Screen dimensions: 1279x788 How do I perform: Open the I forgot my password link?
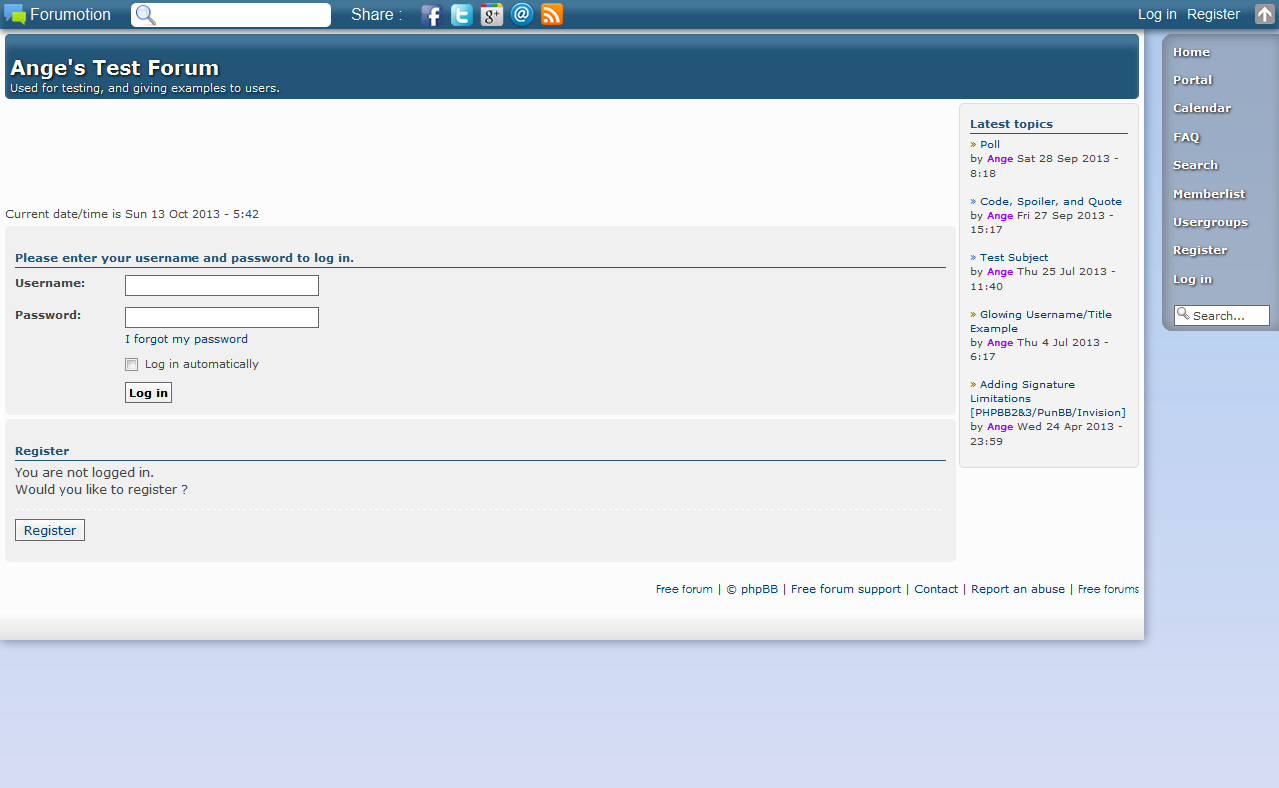click(x=186, y=339)
